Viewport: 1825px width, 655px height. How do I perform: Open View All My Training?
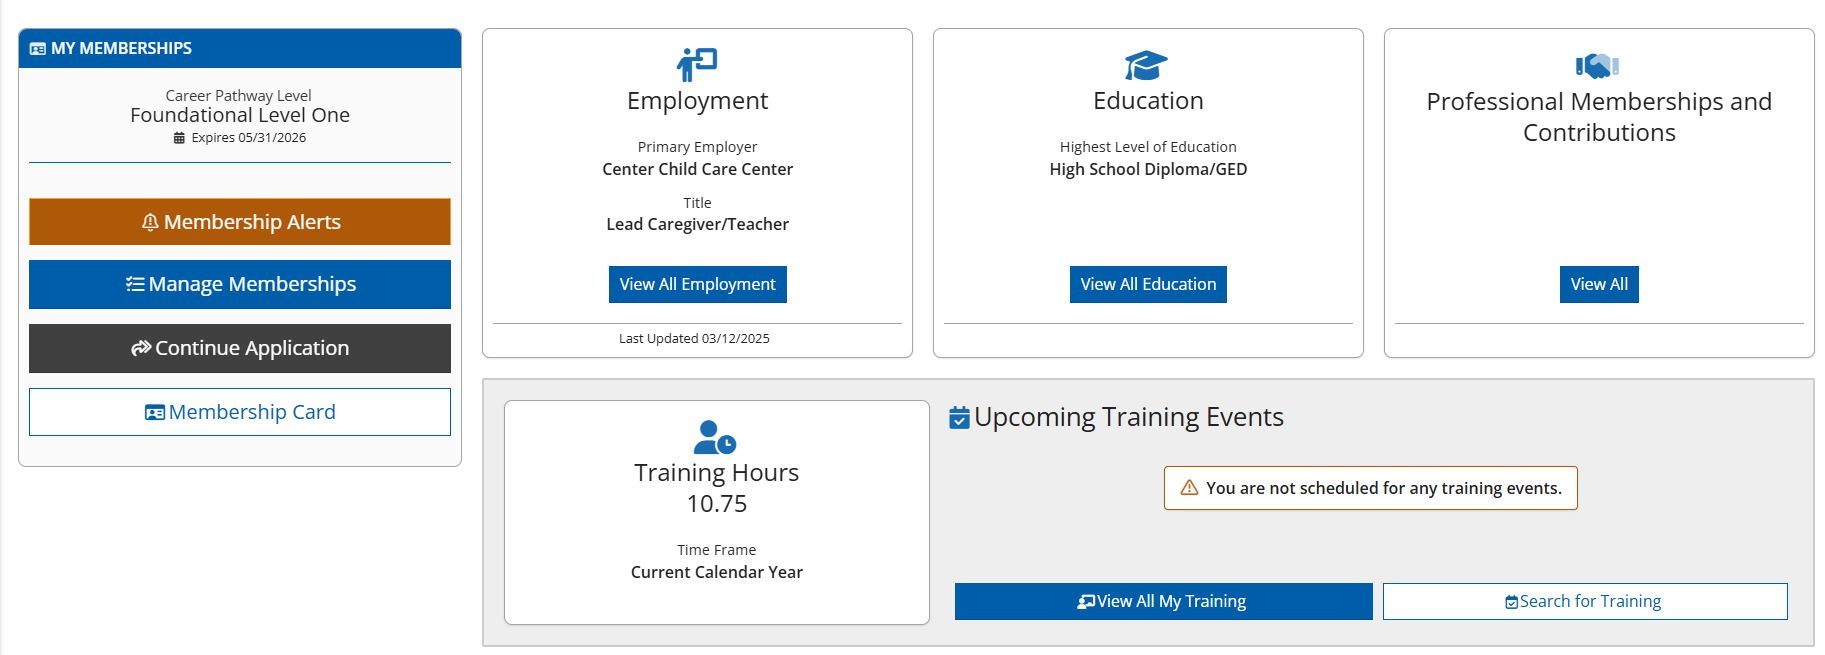pos(1164,601)
